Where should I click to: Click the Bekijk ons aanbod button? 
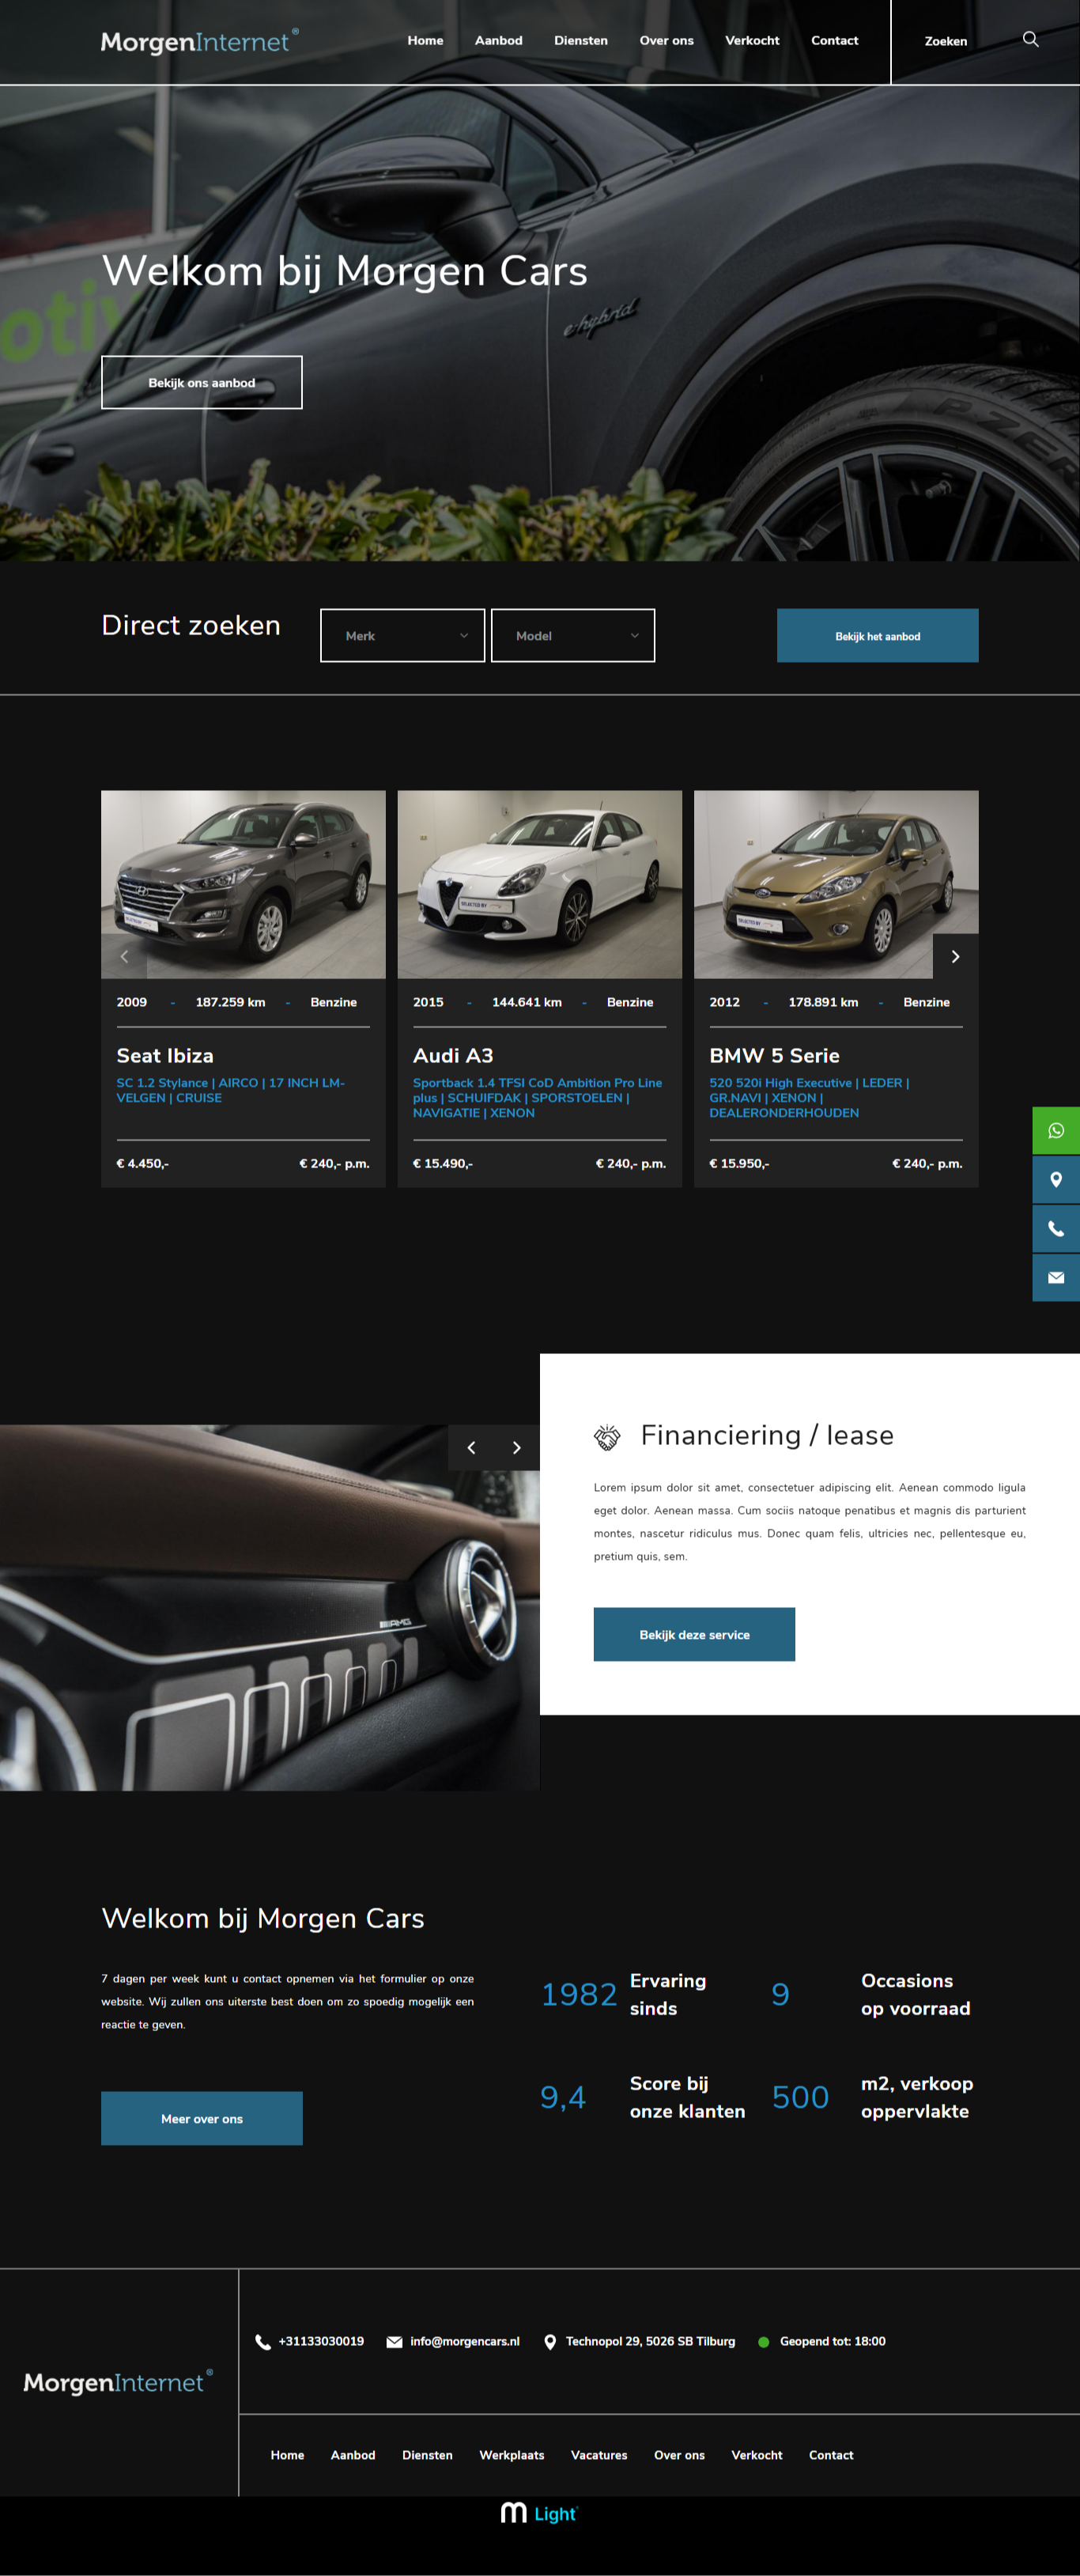(201, 382)
